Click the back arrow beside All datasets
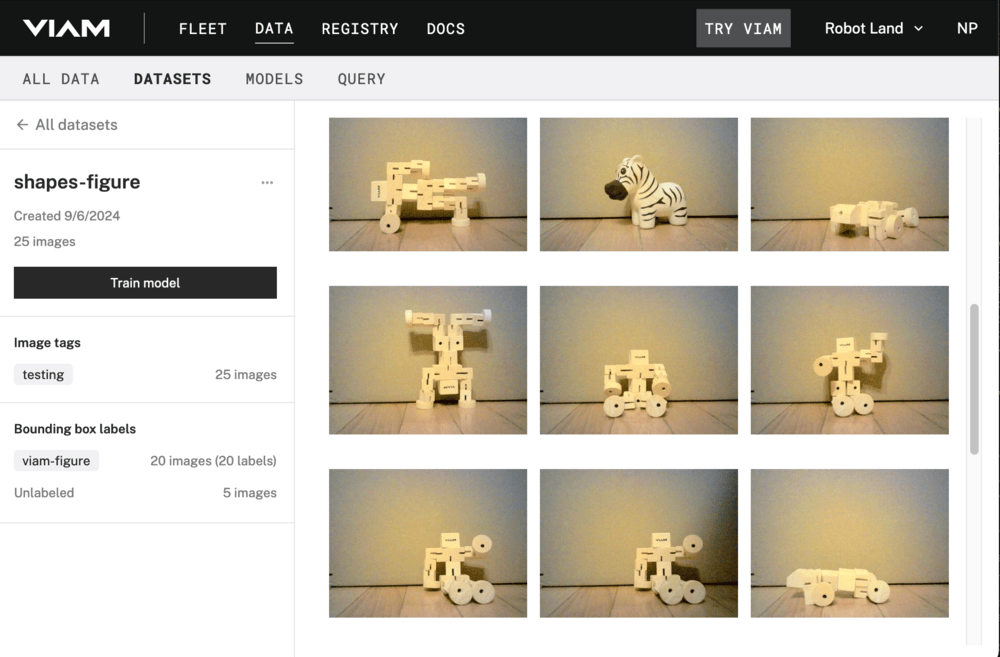The height and width of the screenshot is (657, 1000). (x=20, y=124)
